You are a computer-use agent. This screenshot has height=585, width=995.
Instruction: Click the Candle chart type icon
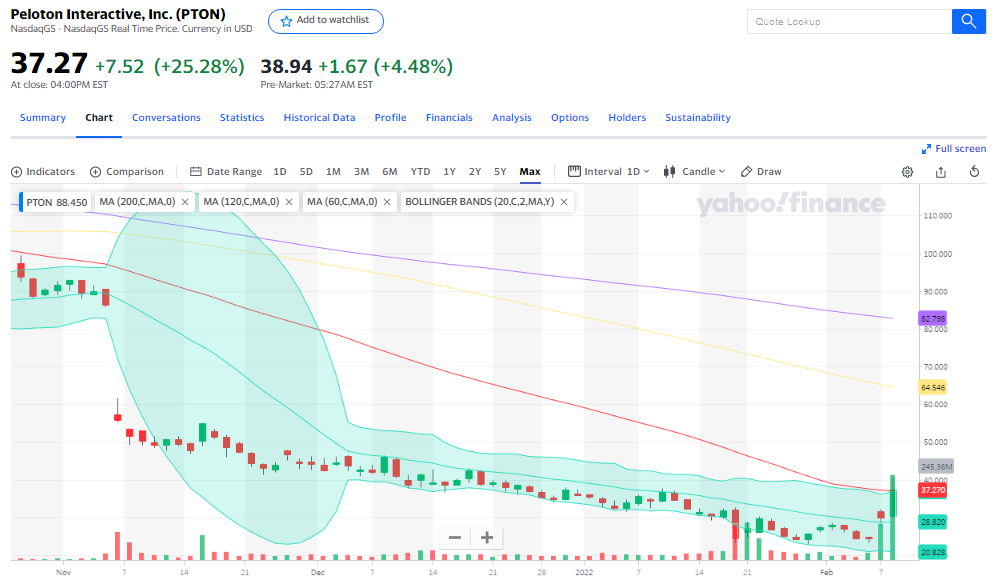[669, 171]
